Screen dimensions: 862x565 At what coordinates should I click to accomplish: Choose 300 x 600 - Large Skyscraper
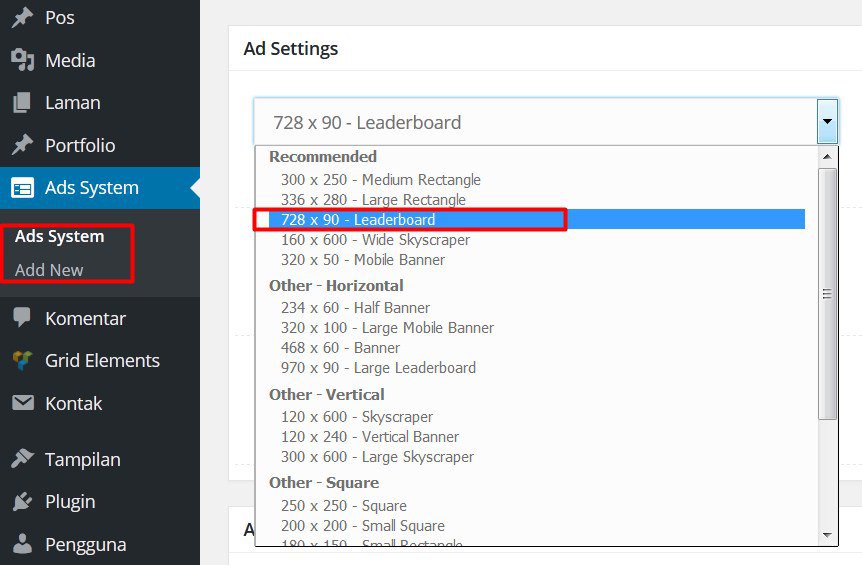[x=377, y=457]
